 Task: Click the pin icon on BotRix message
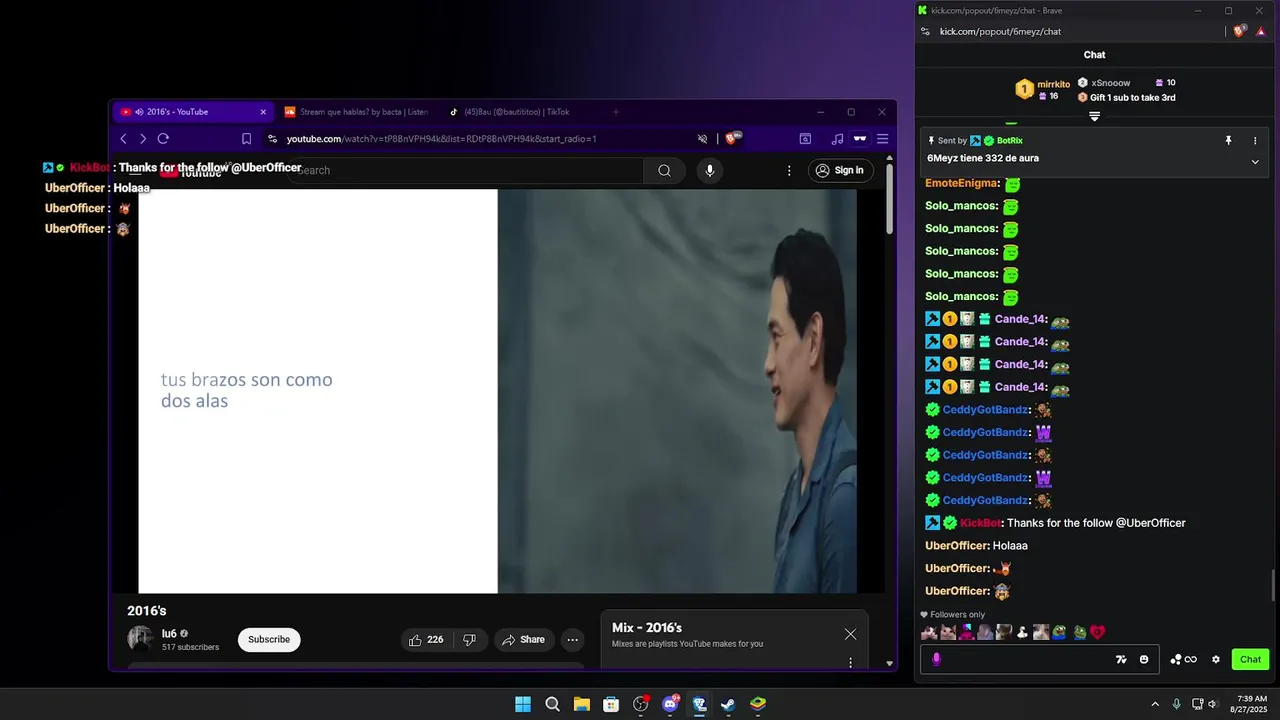tap(1229, 141)
